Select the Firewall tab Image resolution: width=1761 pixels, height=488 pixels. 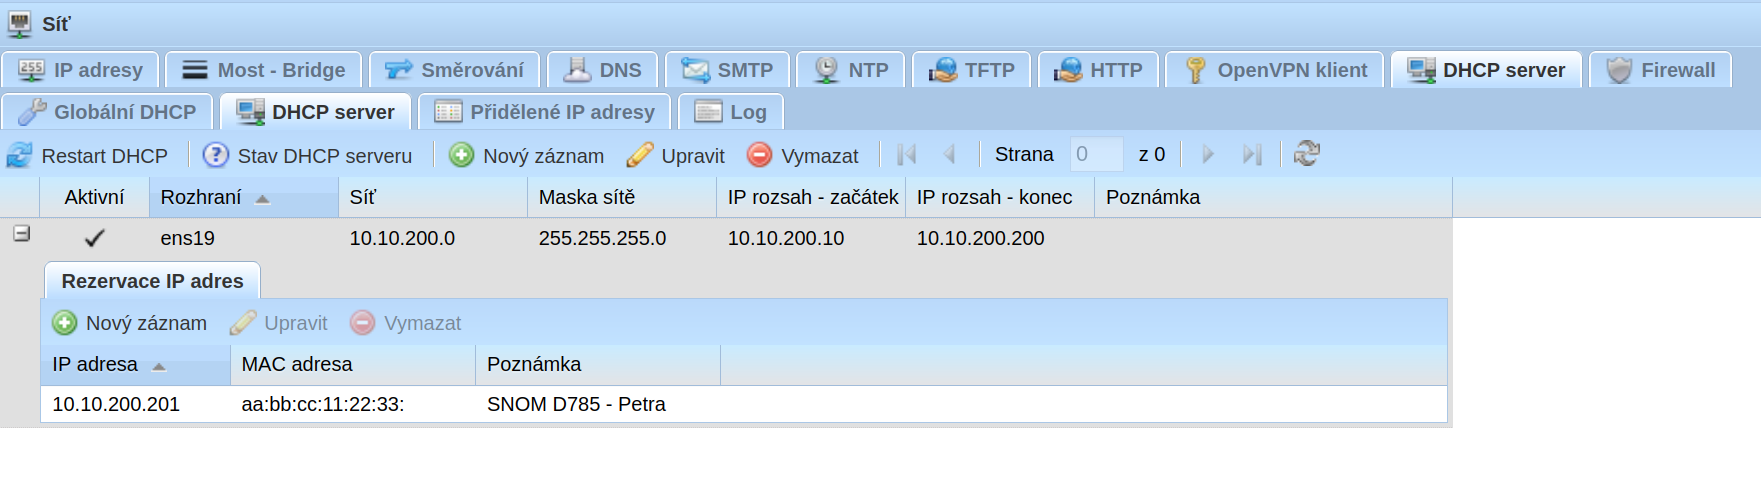1661,70
